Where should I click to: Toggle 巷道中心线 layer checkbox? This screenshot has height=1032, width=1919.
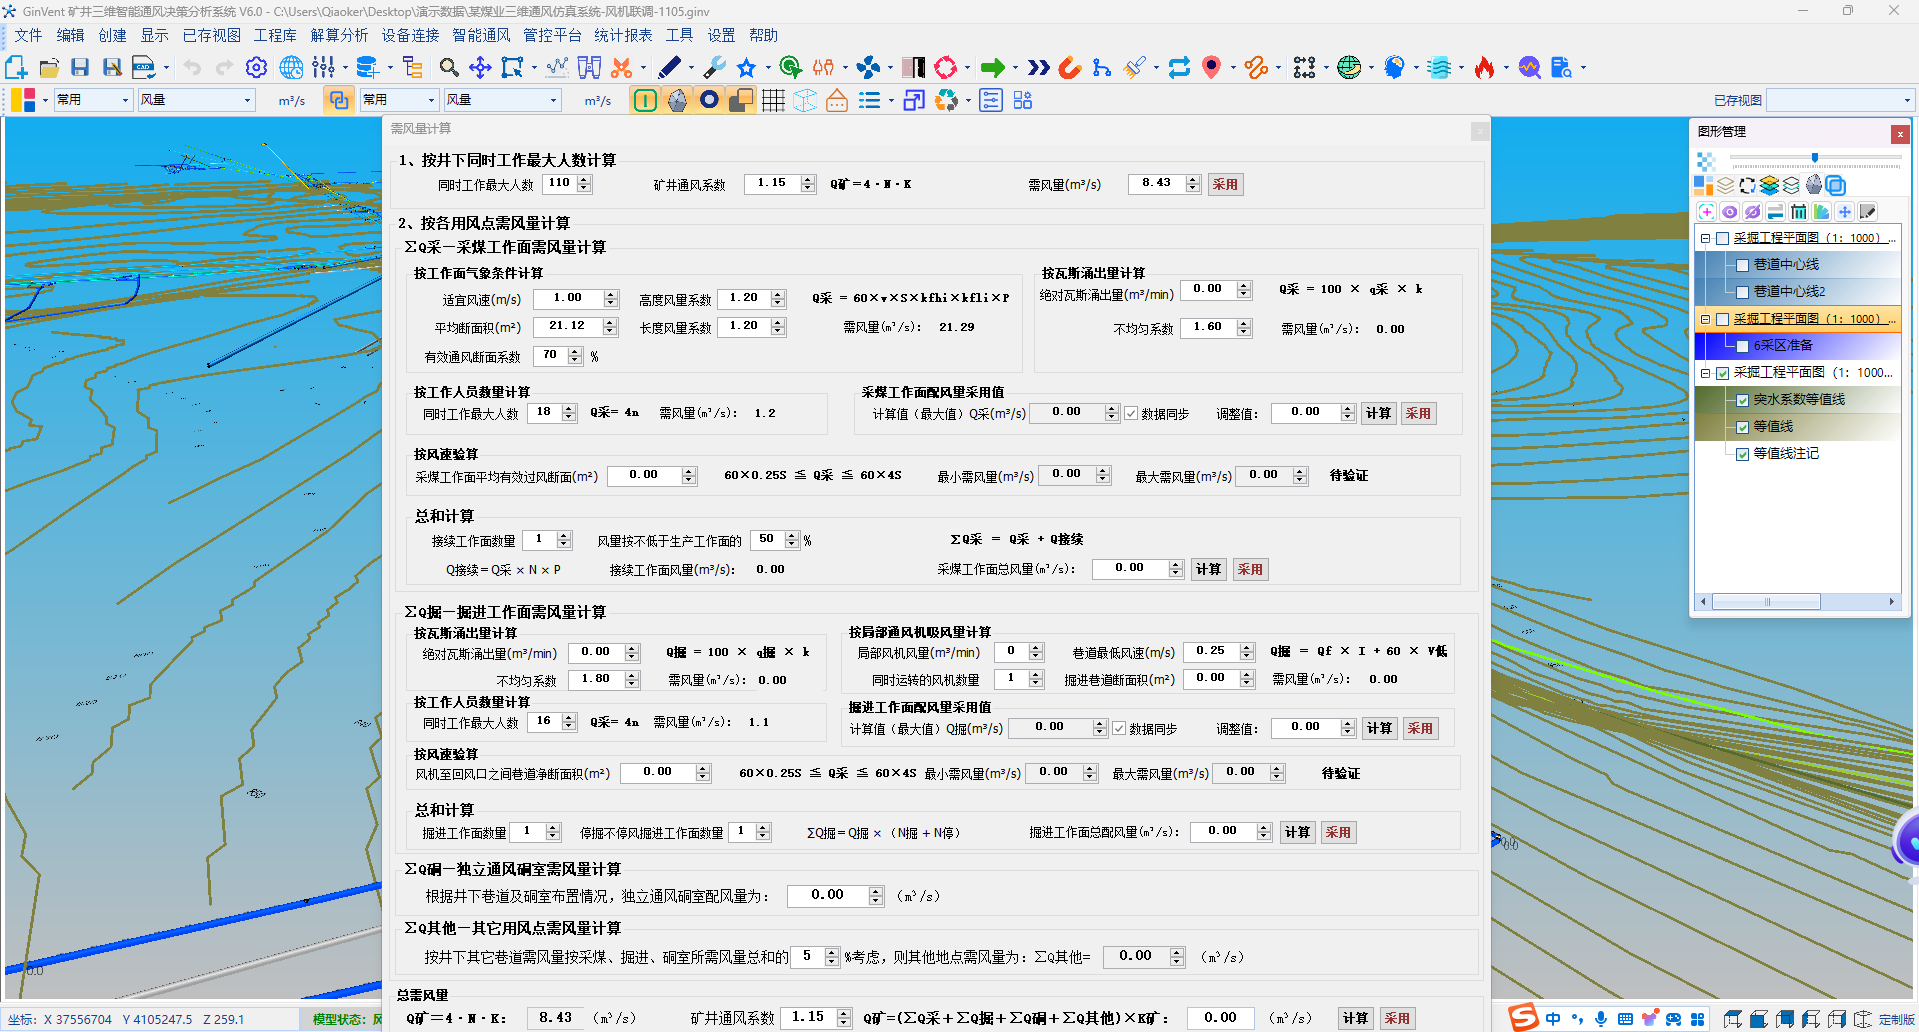1743,265
